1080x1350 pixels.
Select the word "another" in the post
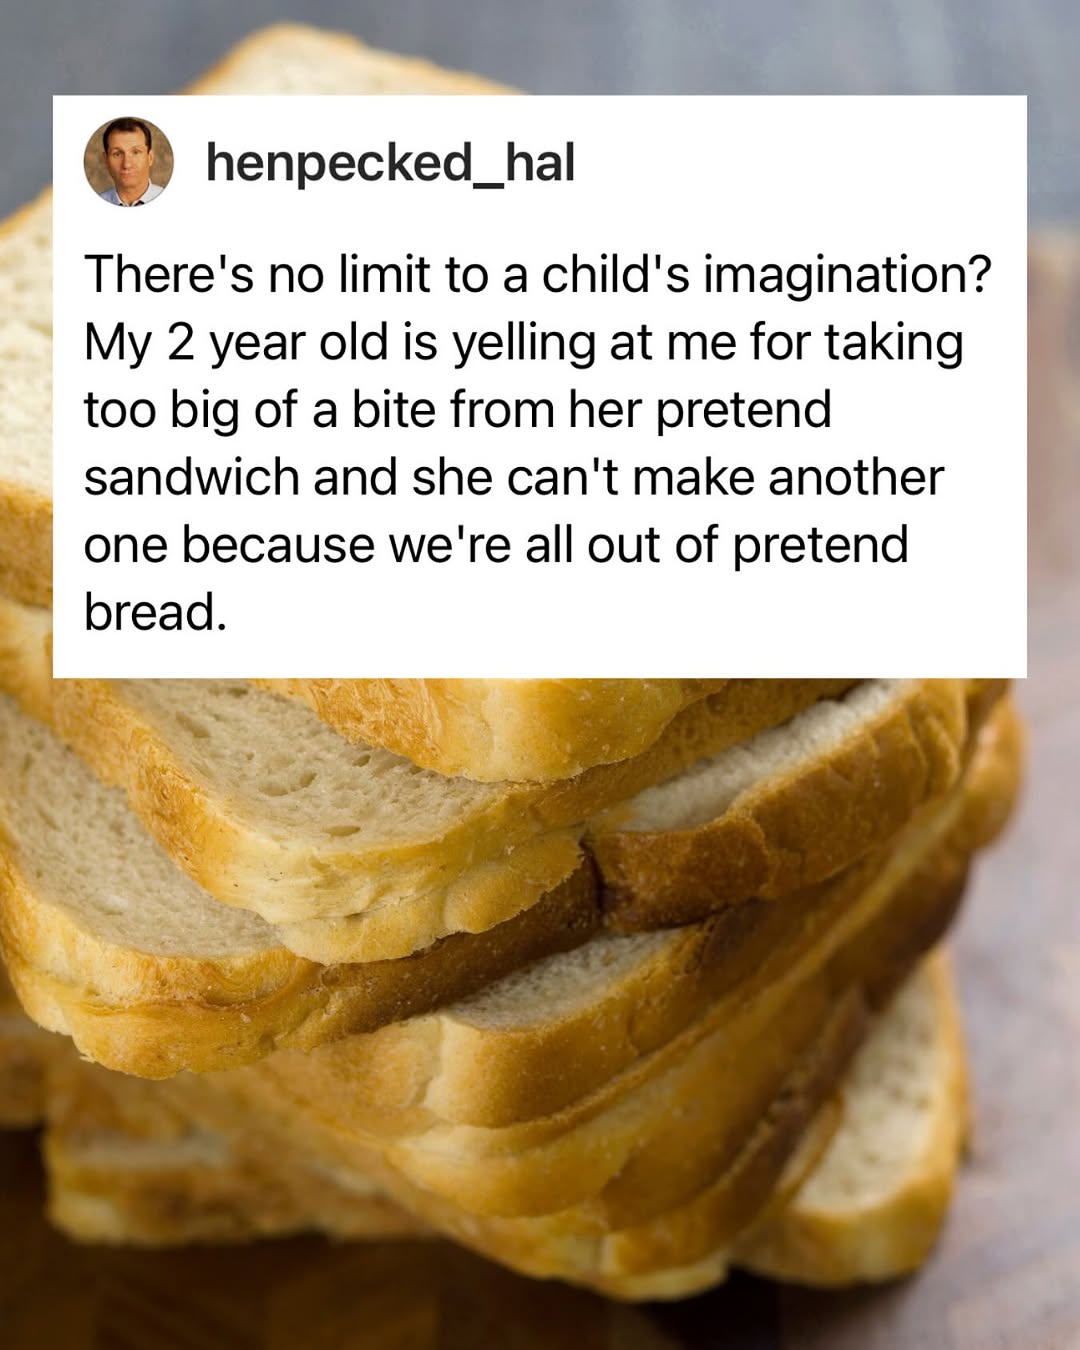pos(856,478)
